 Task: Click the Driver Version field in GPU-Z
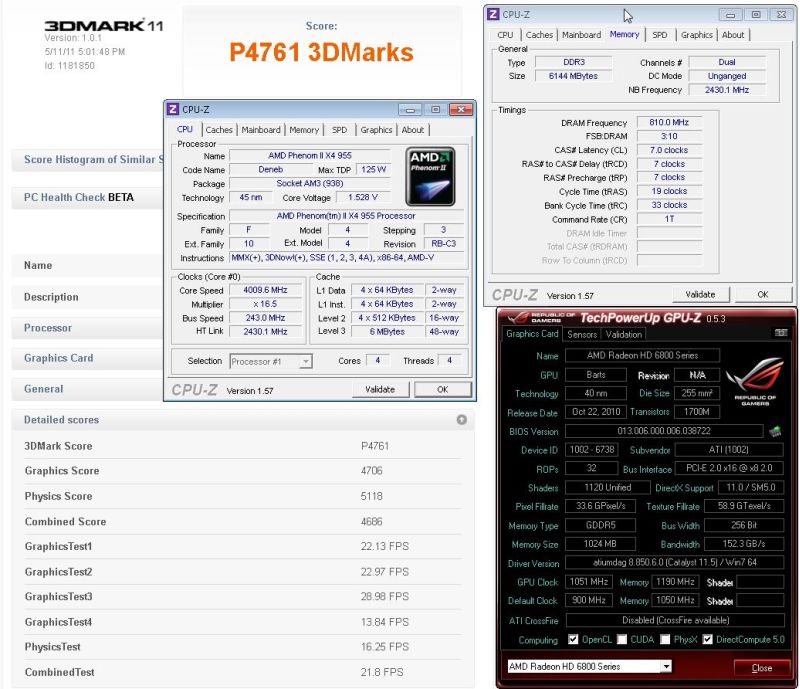[674, 562]
